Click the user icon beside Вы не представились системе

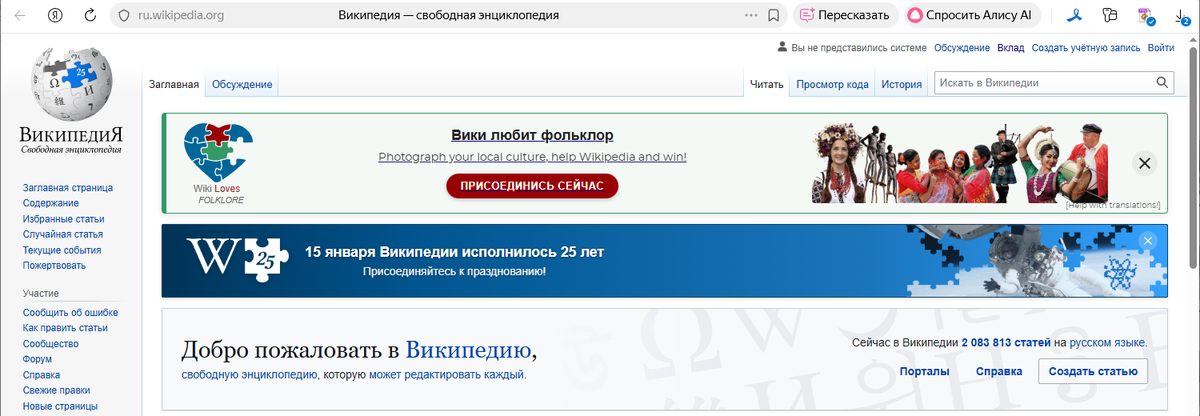(x=782, y=47)
